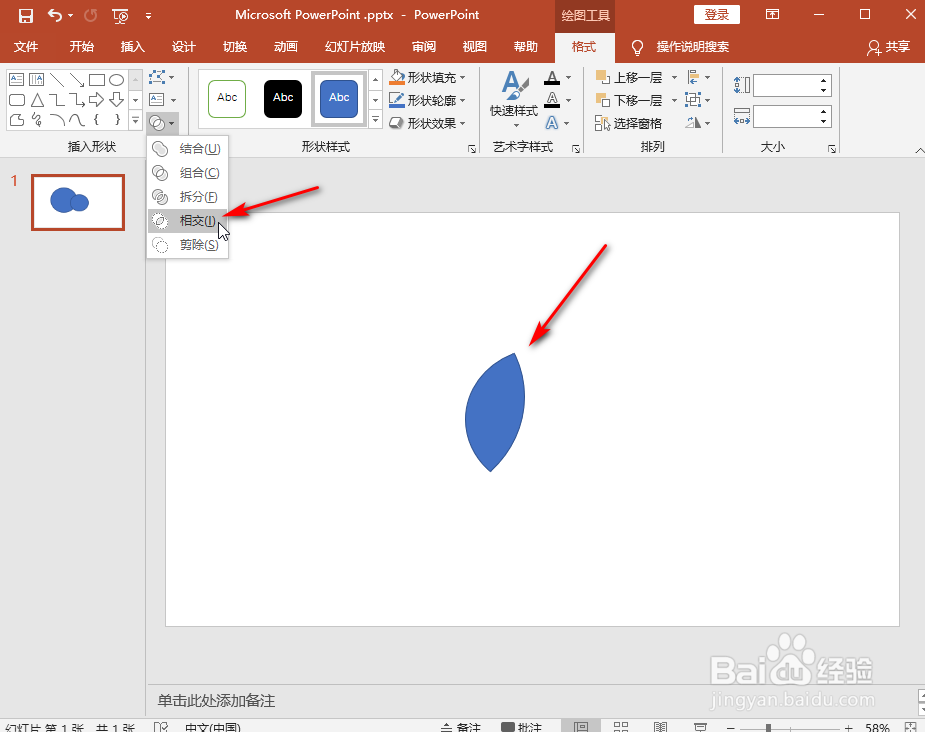
Task: Apply the white green-outline Abc style
Action: 227,99
